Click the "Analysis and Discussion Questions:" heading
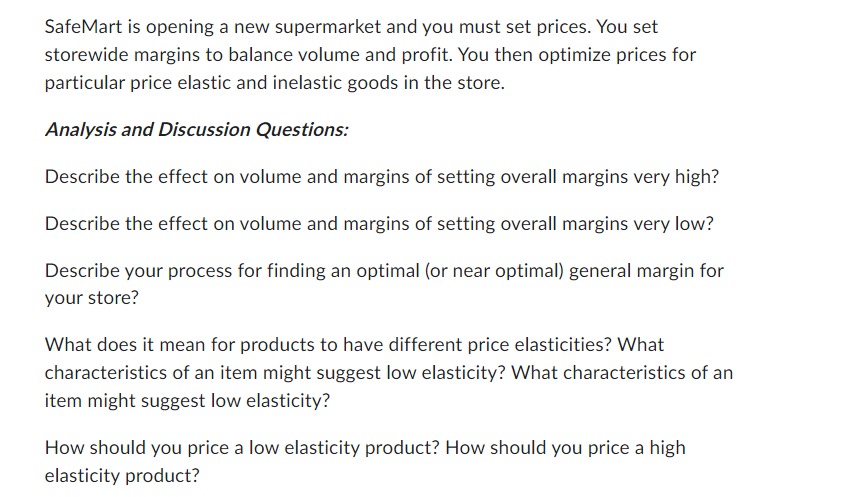The width and height of the screenshot is (851, 497). pos(196,130)
